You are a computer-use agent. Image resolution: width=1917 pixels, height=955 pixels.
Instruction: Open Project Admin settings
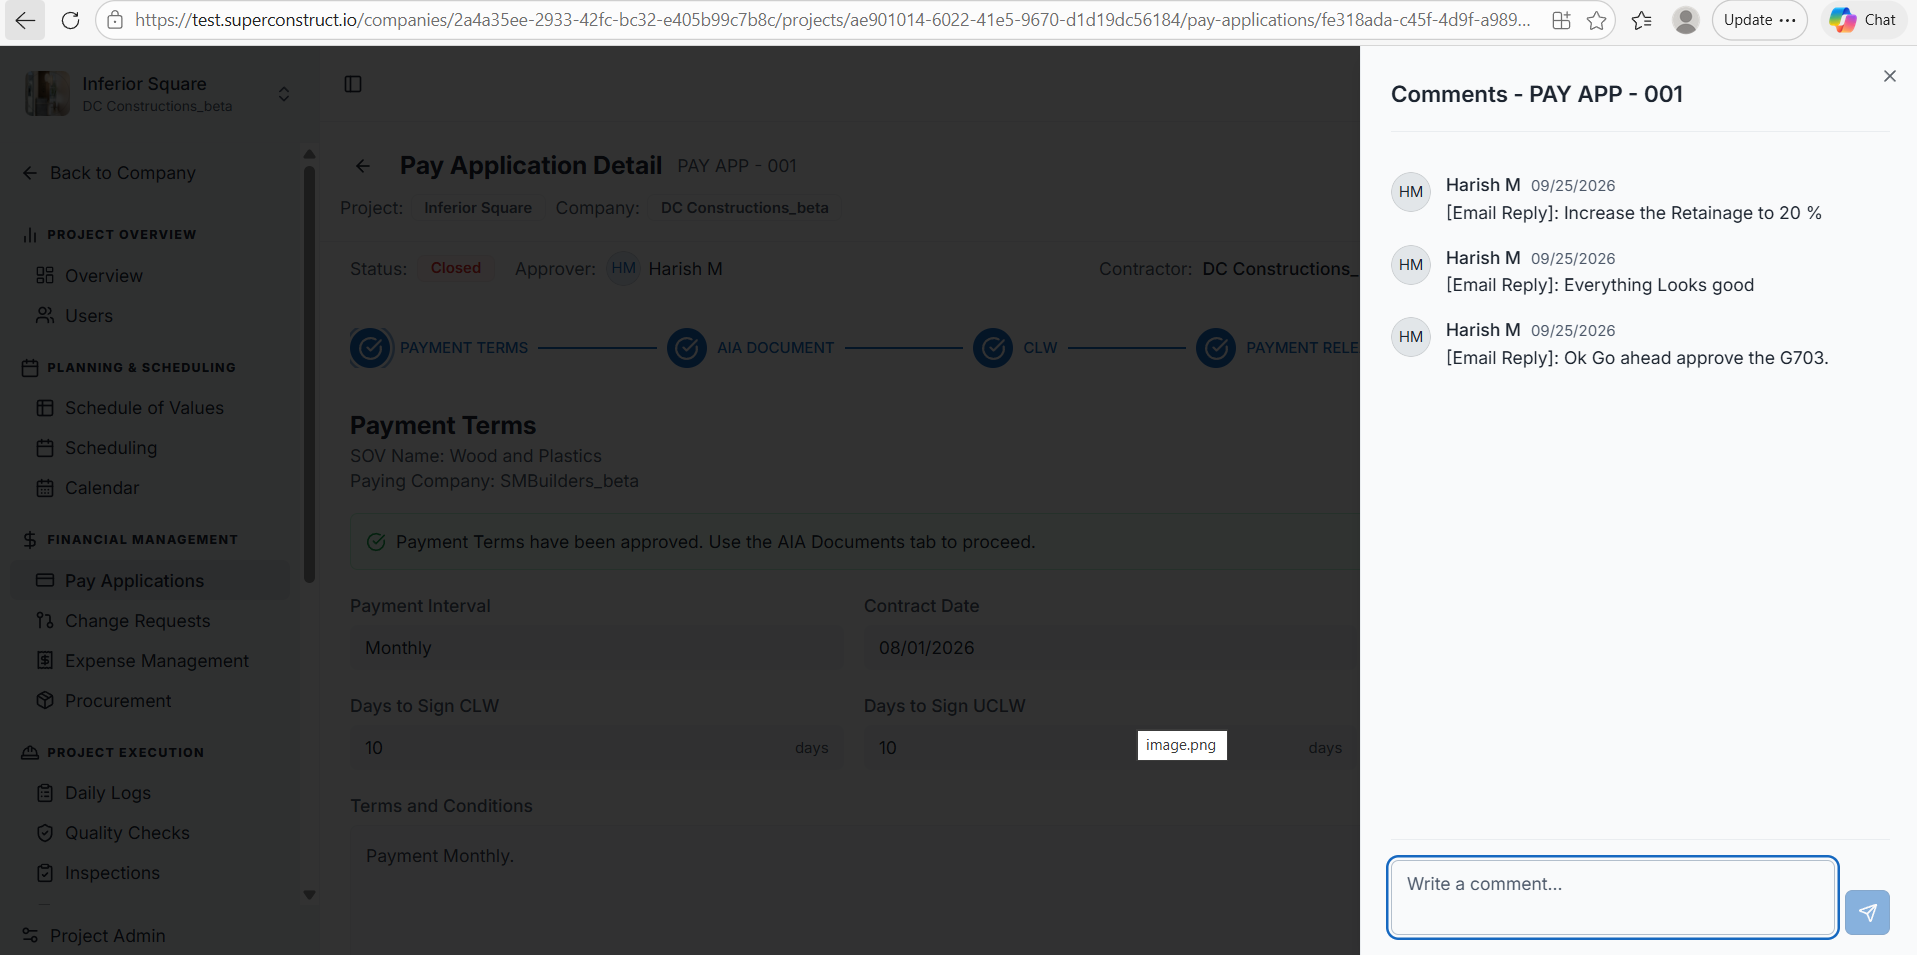pos(107,936)
